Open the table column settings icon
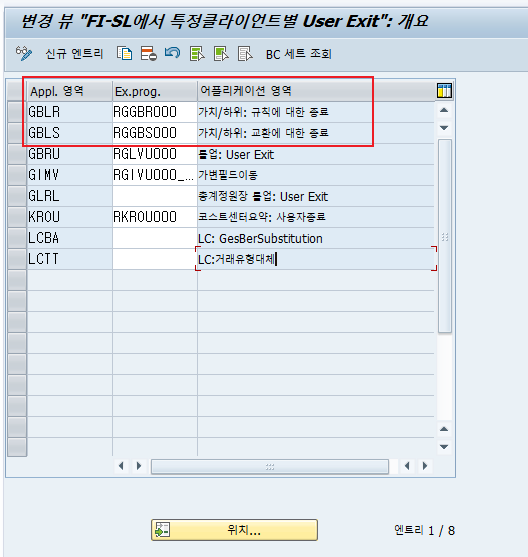Image resolution: width=528 pixels, height=557 pixels. 444,91
